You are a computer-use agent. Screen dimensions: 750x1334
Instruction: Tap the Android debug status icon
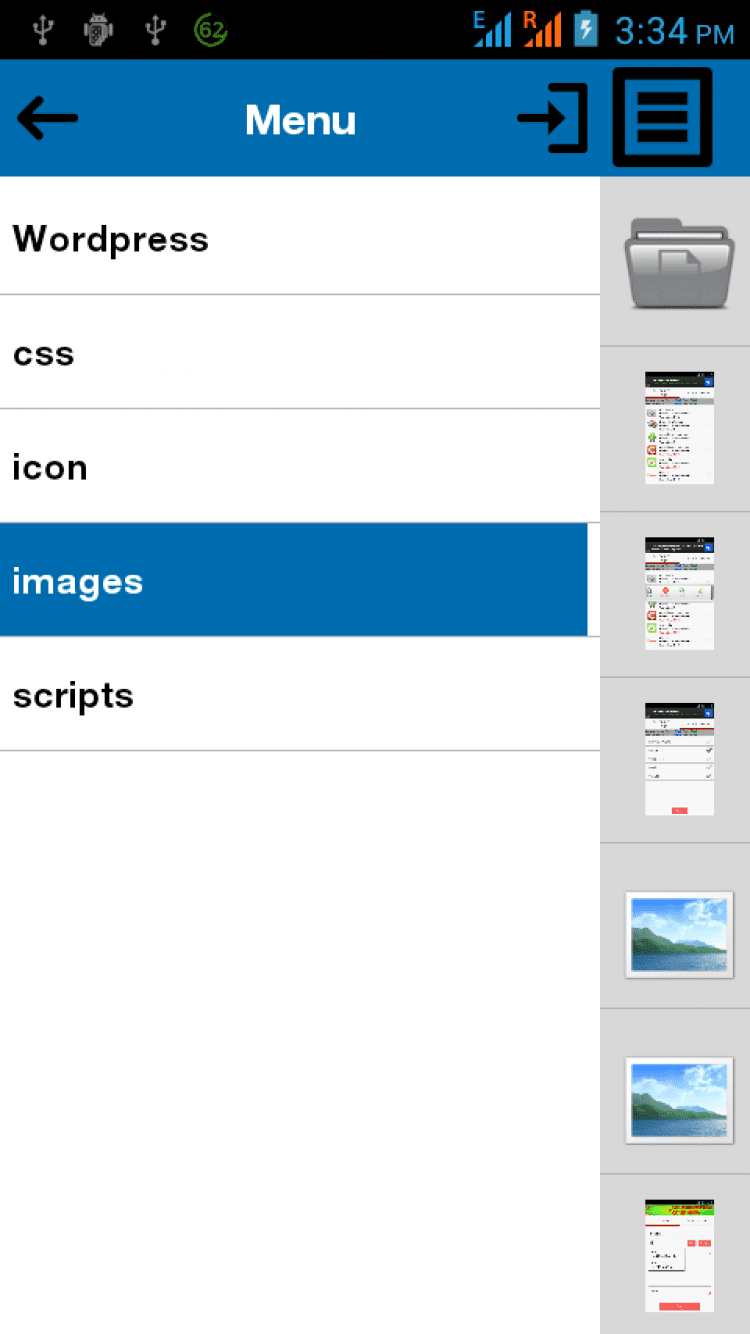98,30
